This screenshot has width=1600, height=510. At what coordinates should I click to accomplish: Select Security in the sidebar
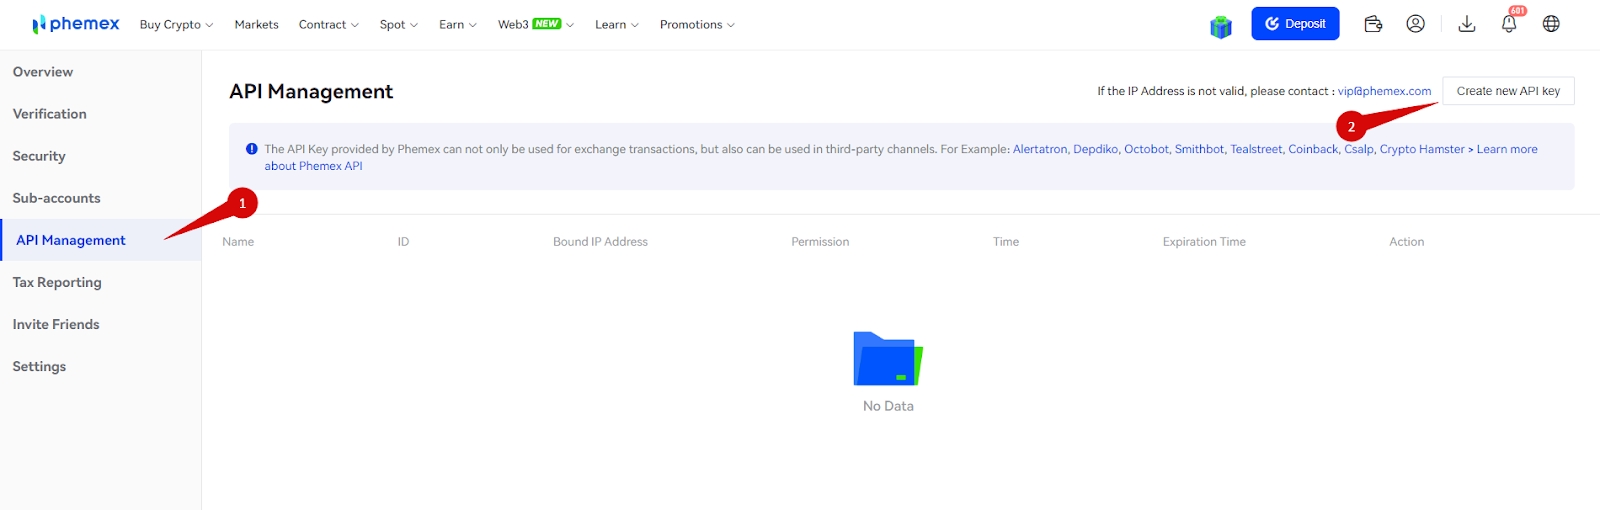click(x=39, y=156)
